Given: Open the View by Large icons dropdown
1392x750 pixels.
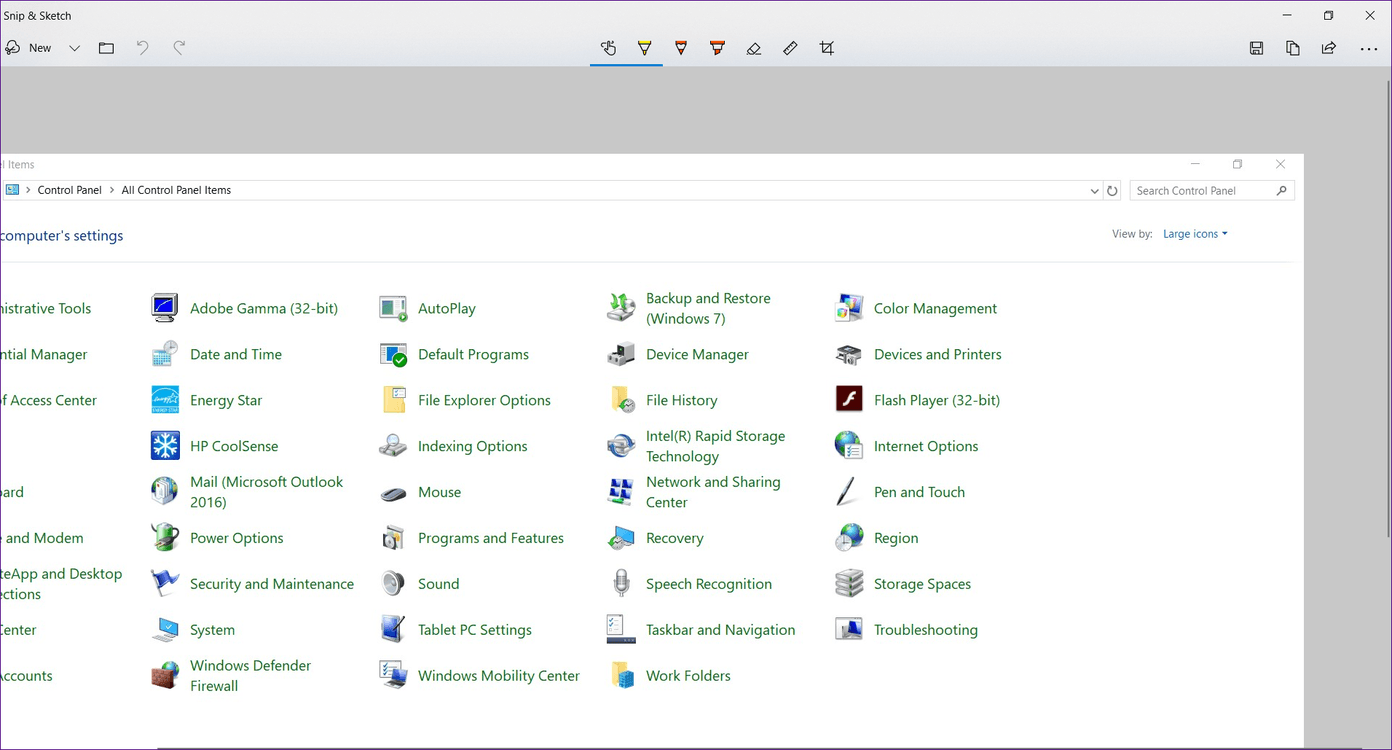Looking at the screenshot, I should tap(1195, 234).
